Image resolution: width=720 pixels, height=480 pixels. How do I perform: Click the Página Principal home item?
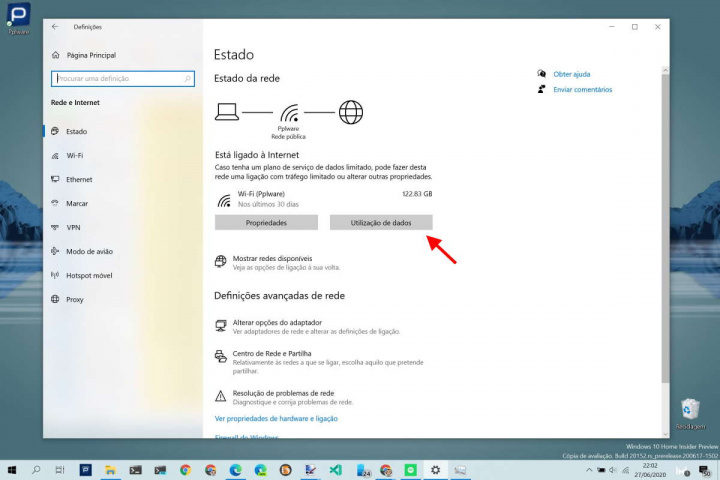pos(91,55)
